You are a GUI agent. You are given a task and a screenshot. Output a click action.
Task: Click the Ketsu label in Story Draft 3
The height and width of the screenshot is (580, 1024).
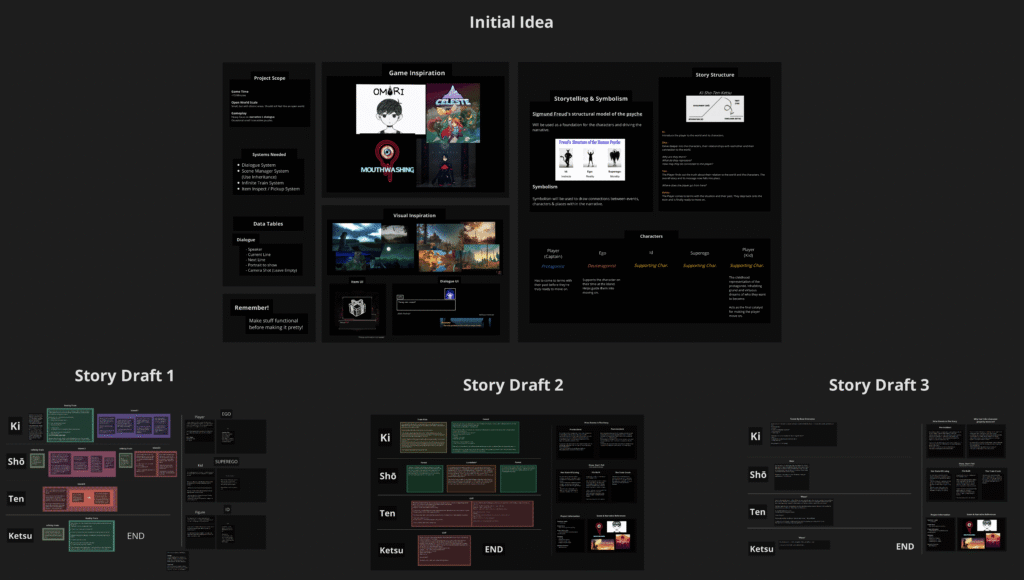pyautogui.click(x=762, y=548)
